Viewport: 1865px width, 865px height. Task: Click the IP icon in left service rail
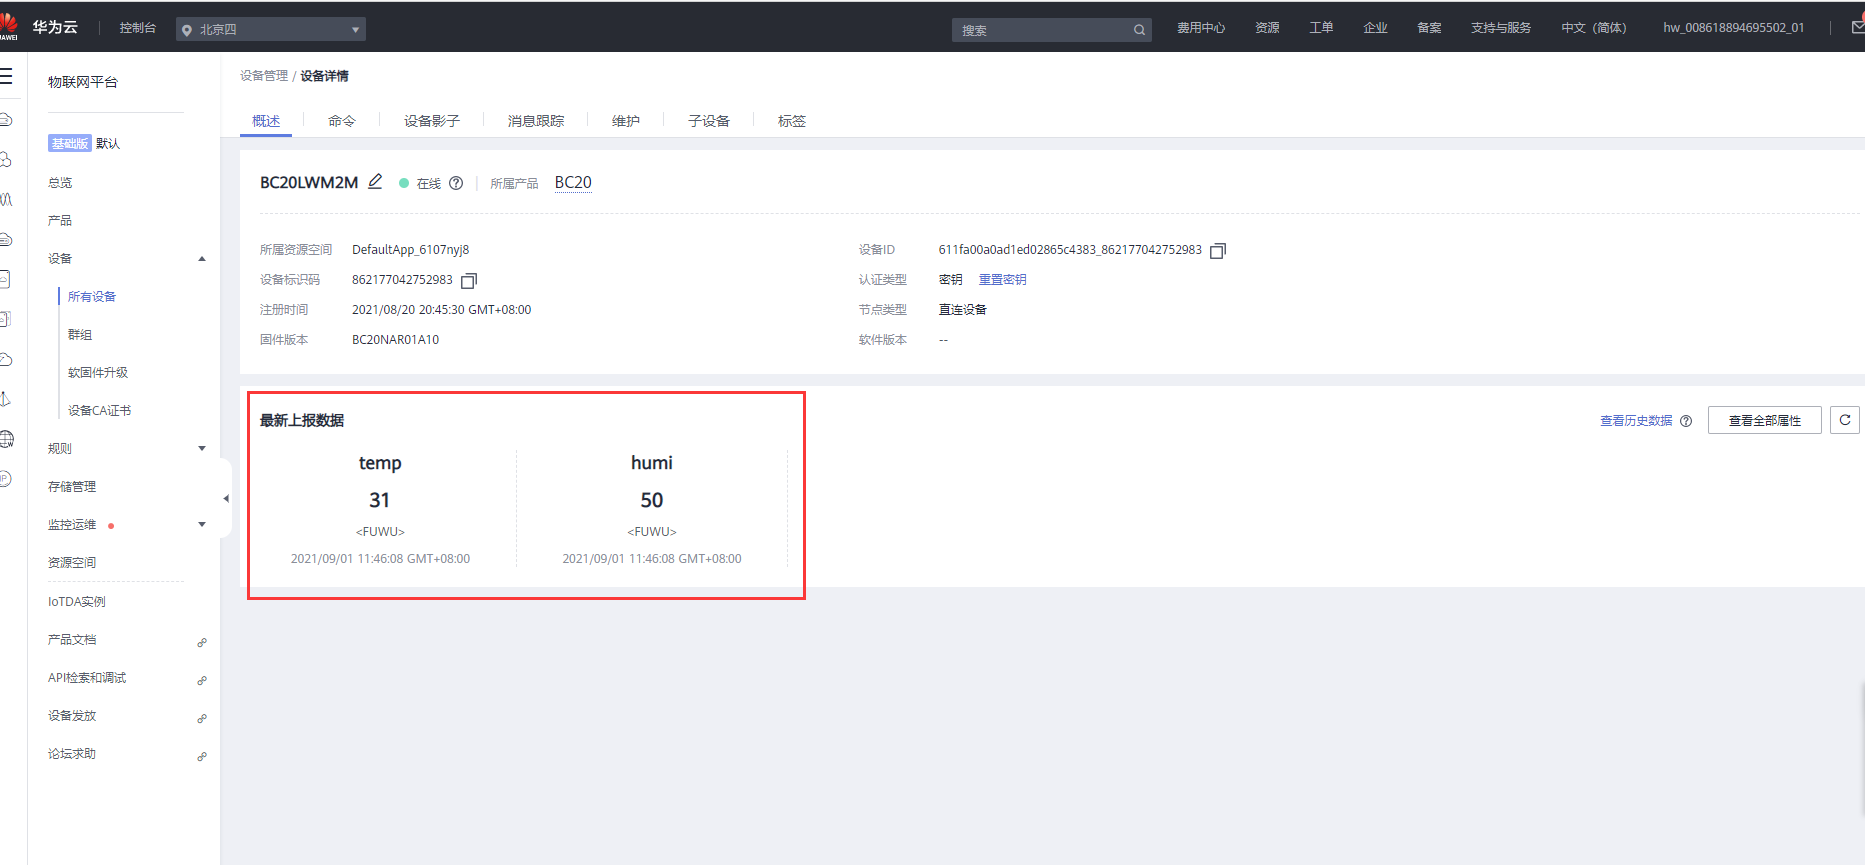(x=5, y=479)
